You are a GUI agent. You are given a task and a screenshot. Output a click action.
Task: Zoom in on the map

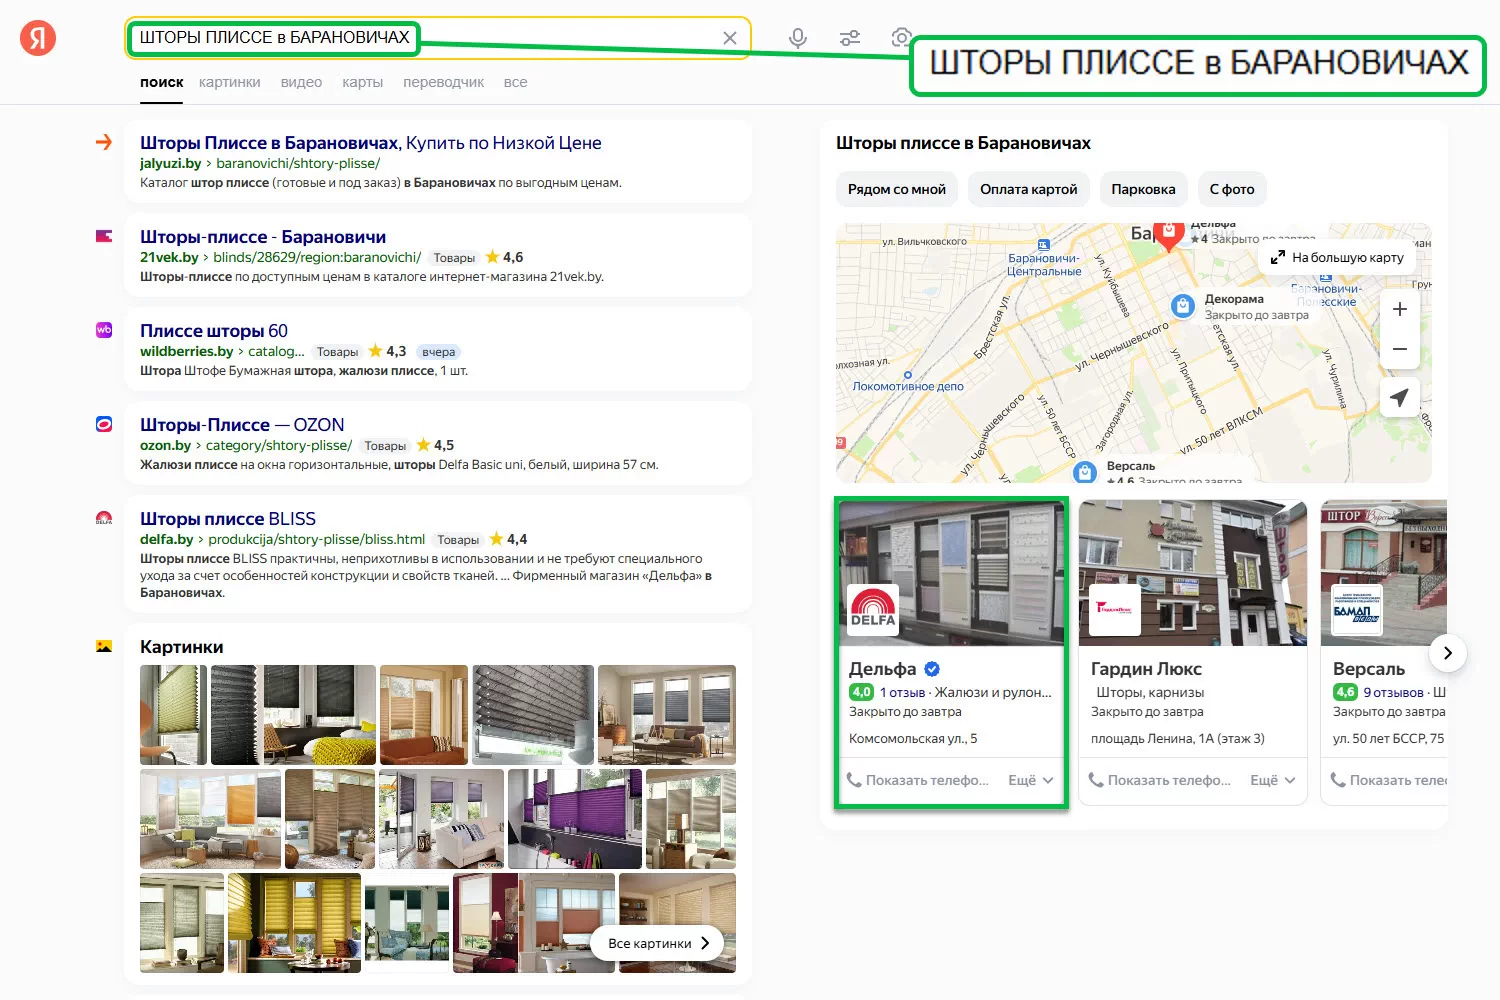click(x=1399, y=310)
